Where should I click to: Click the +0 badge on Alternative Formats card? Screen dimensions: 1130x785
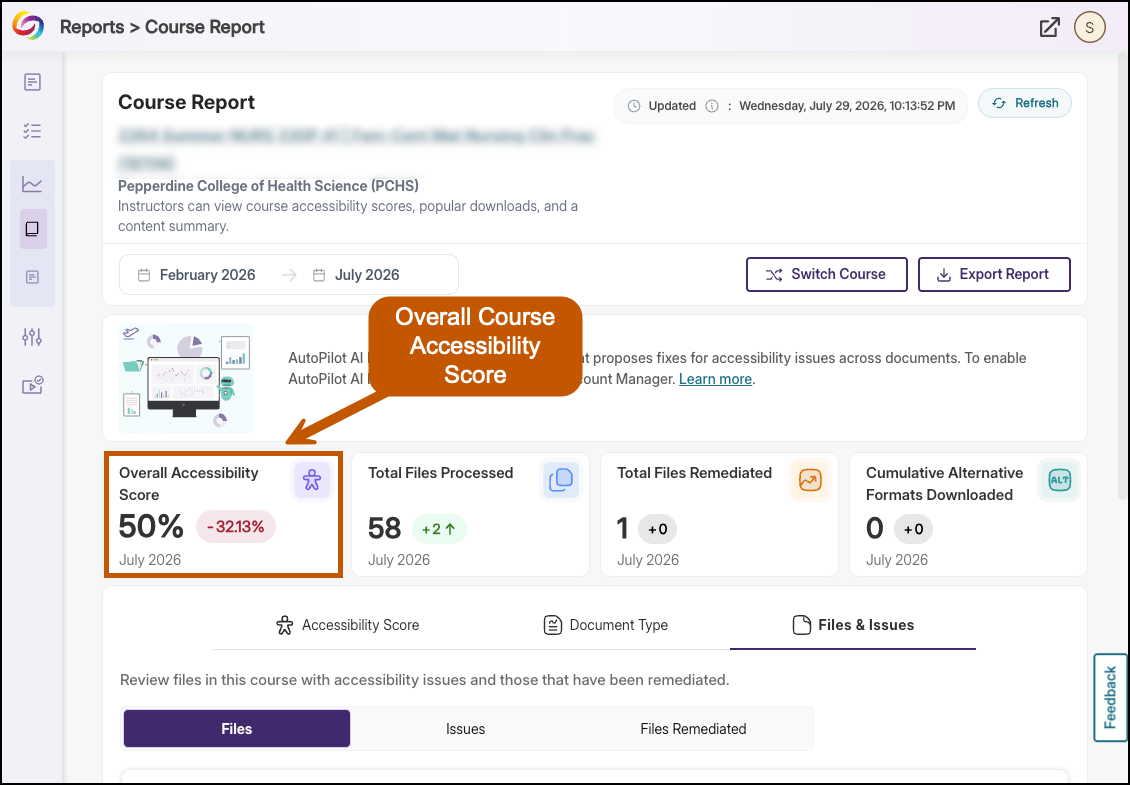click(913, 529)
